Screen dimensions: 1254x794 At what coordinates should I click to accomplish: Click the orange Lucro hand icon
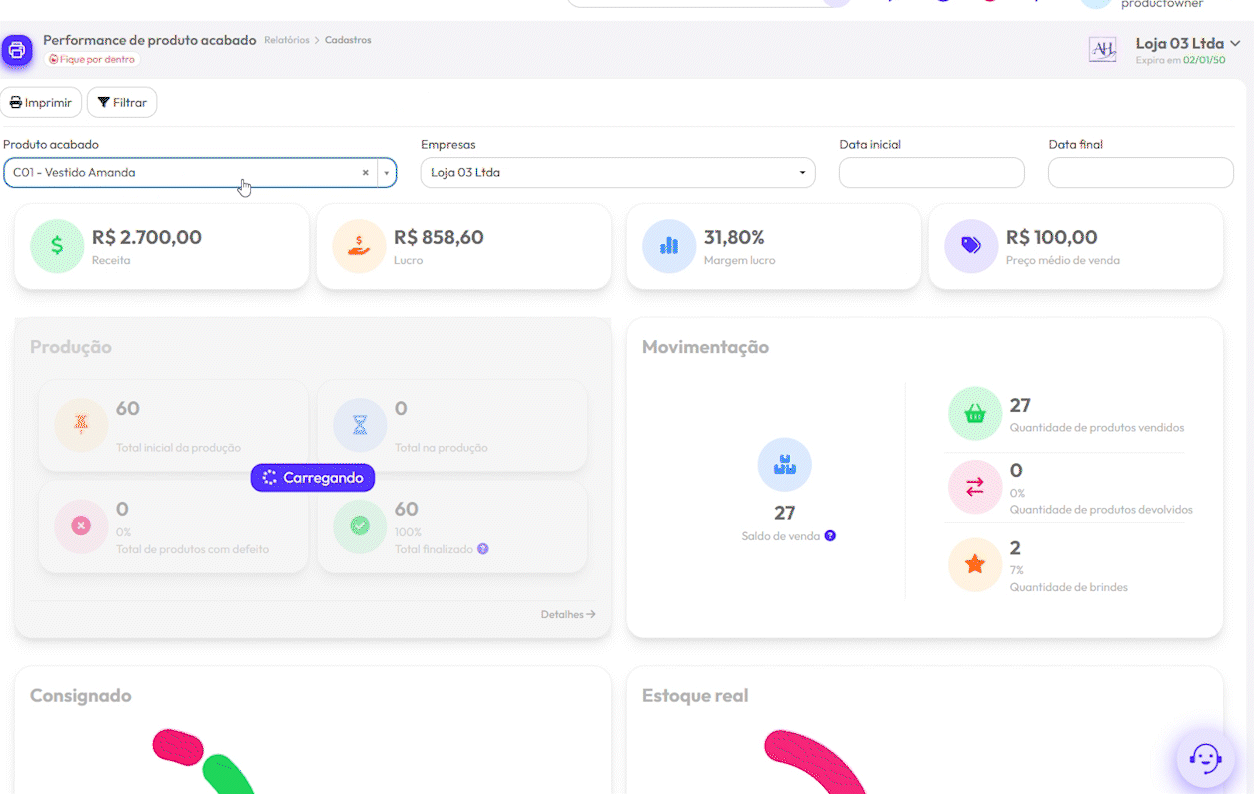[359, 246]
